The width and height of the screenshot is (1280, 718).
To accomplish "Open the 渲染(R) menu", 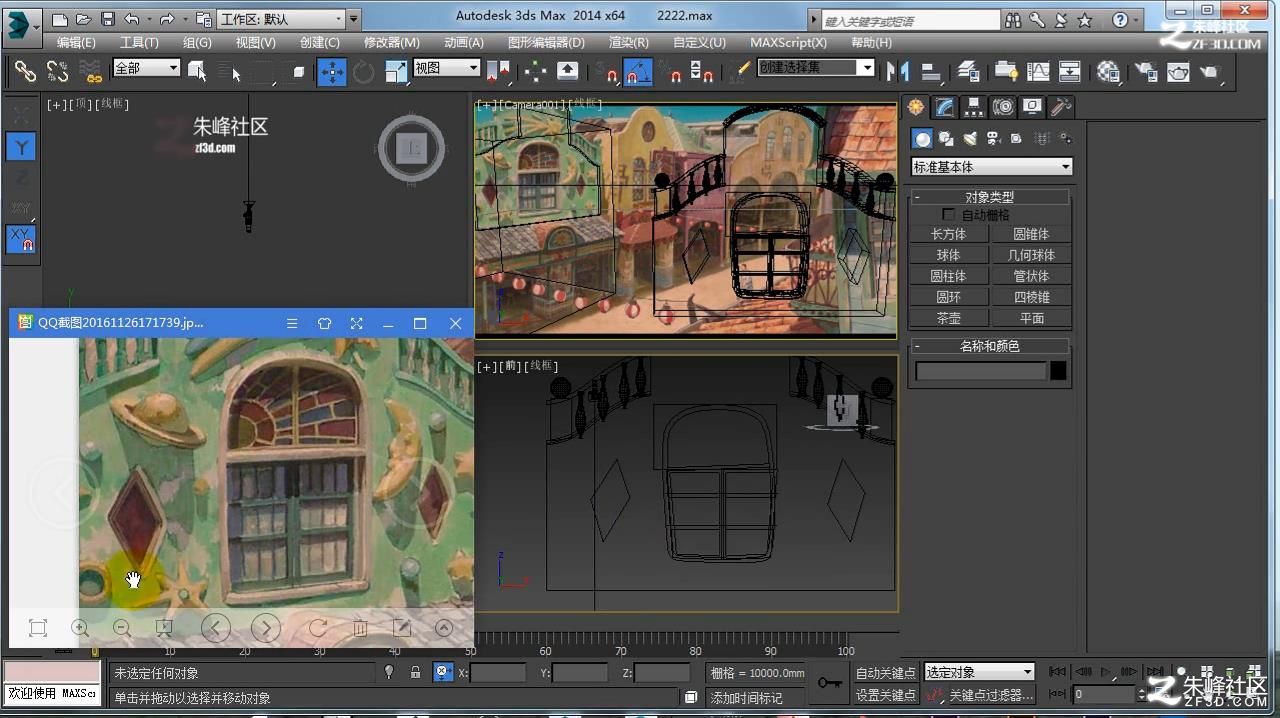I will (x=629, y=42).
